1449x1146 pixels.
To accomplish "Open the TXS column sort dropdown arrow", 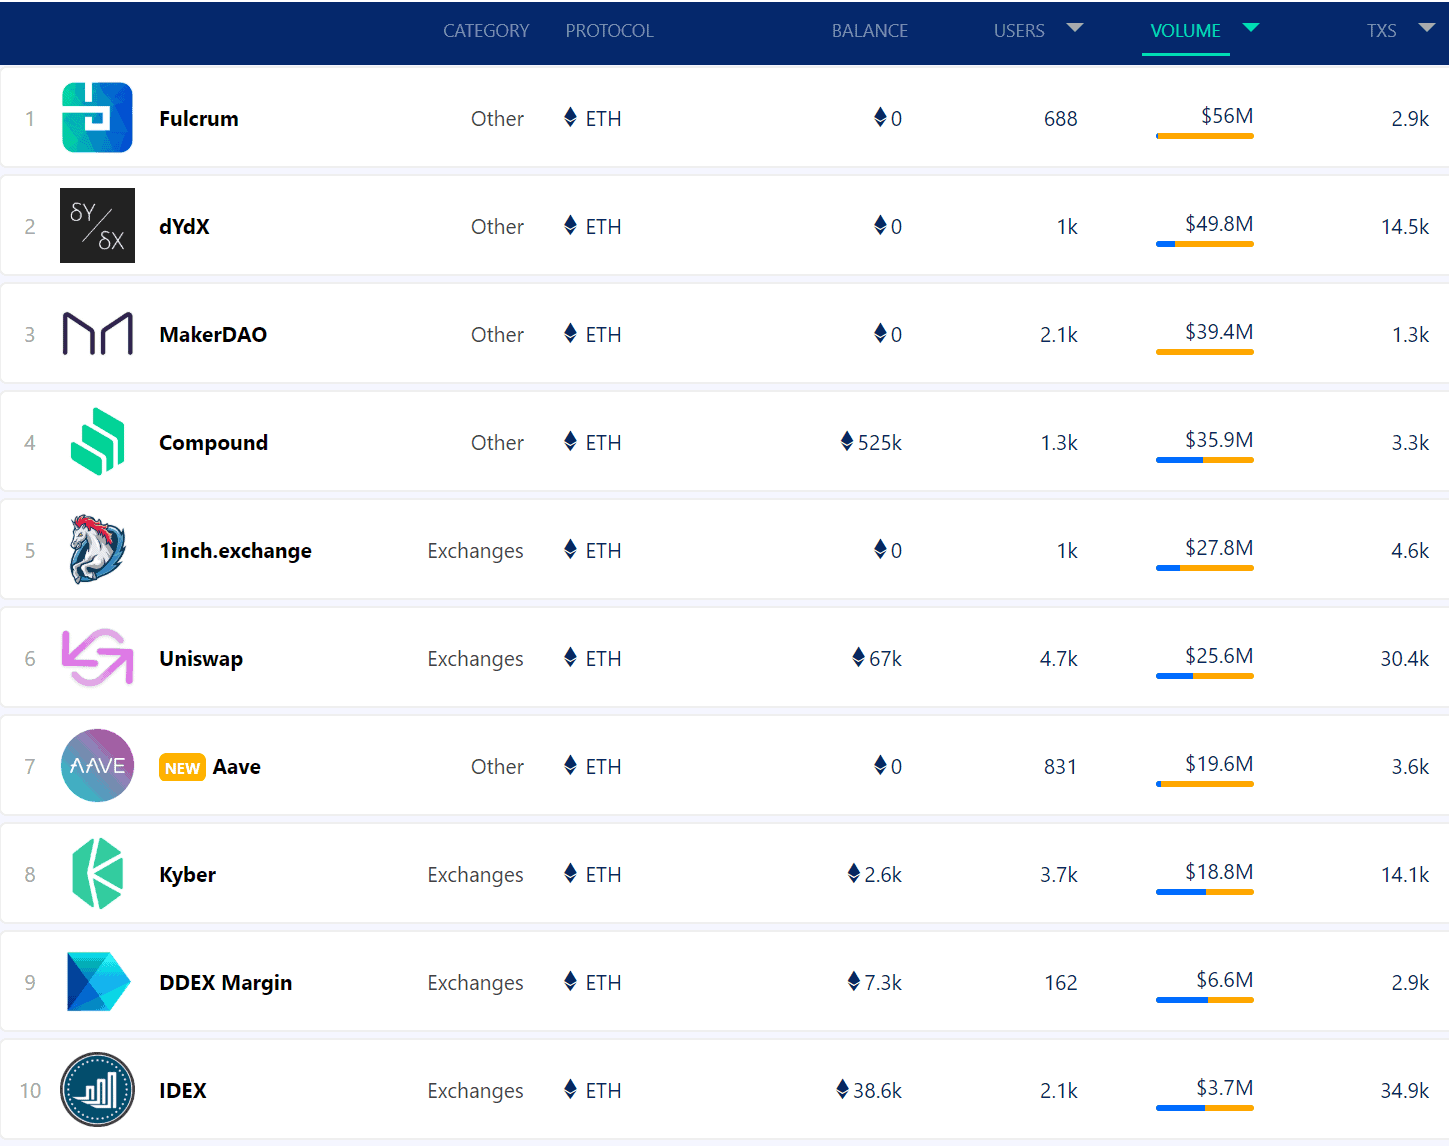I will tap(1427, 28).
